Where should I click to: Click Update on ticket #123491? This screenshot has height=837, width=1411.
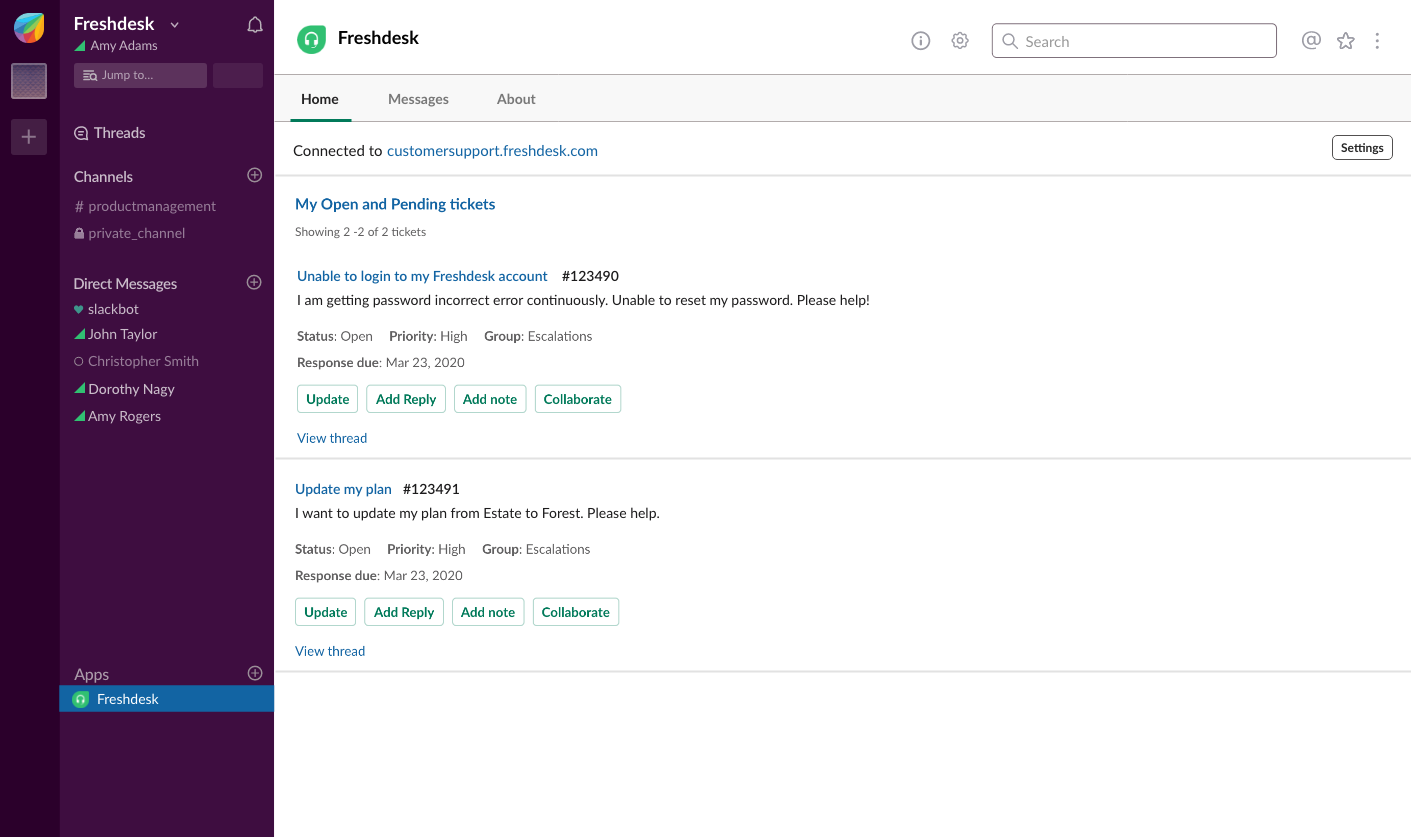[x=325, y=612]
